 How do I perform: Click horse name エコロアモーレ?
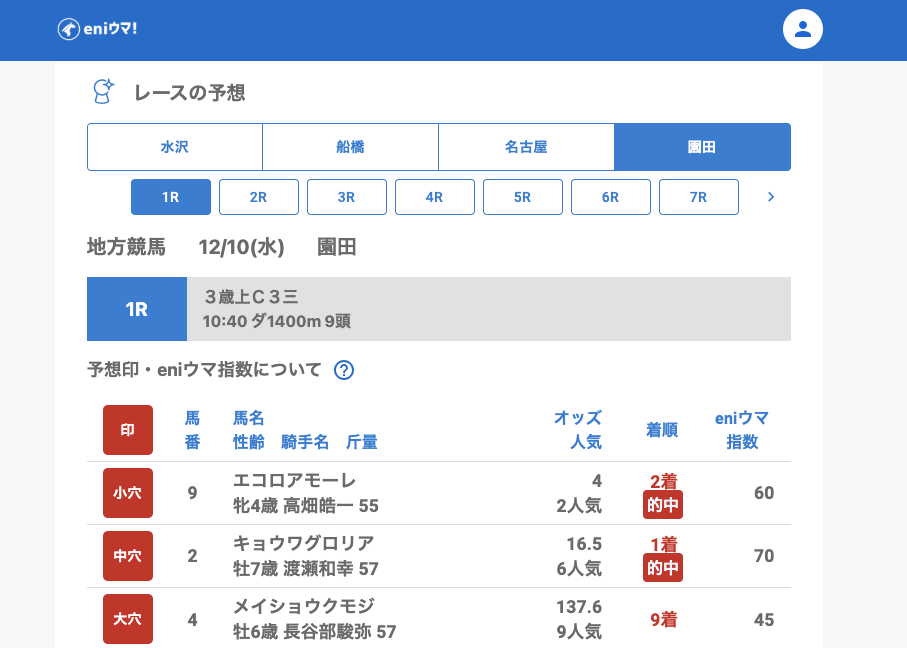[x=294, y=481]
